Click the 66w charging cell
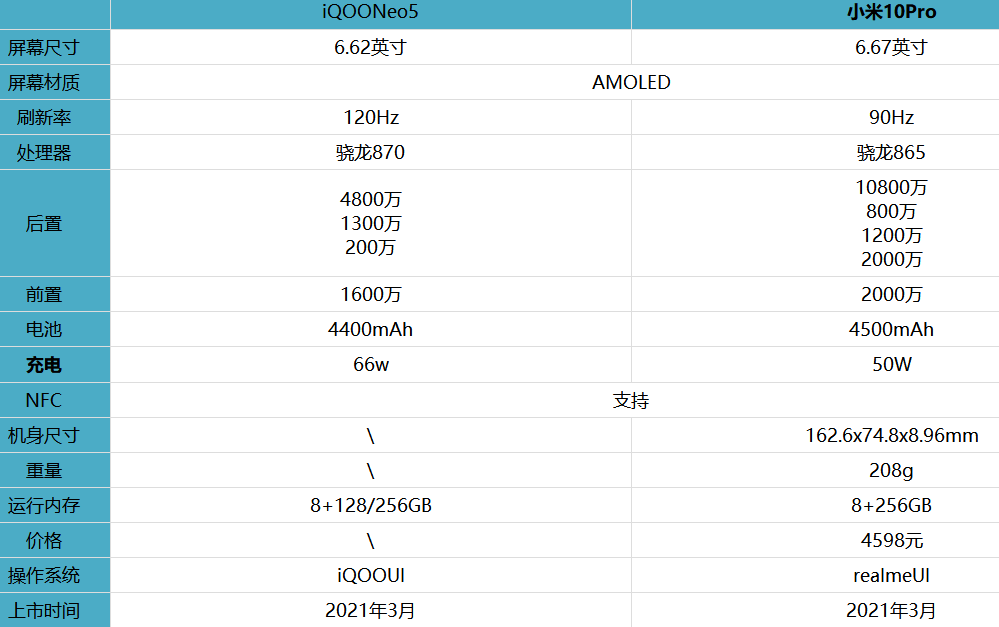999x627 pixels. (x=371, y=364)
